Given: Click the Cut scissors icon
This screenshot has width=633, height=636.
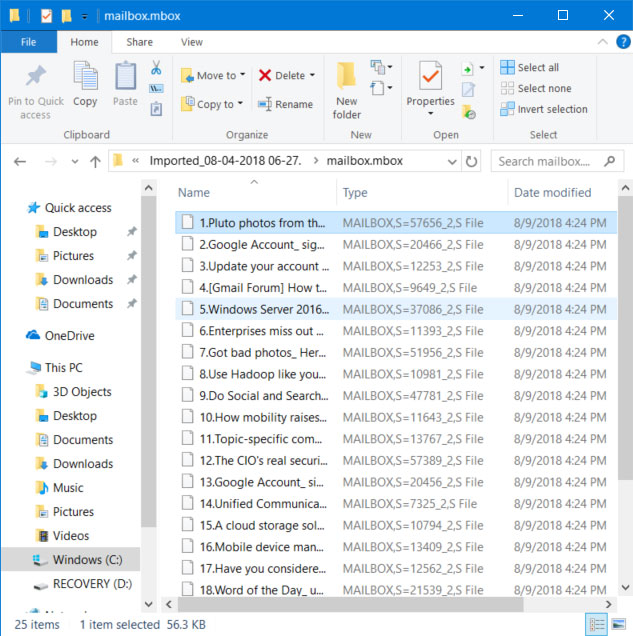Looking at the screenshot, I should click(x=156, y=67).
